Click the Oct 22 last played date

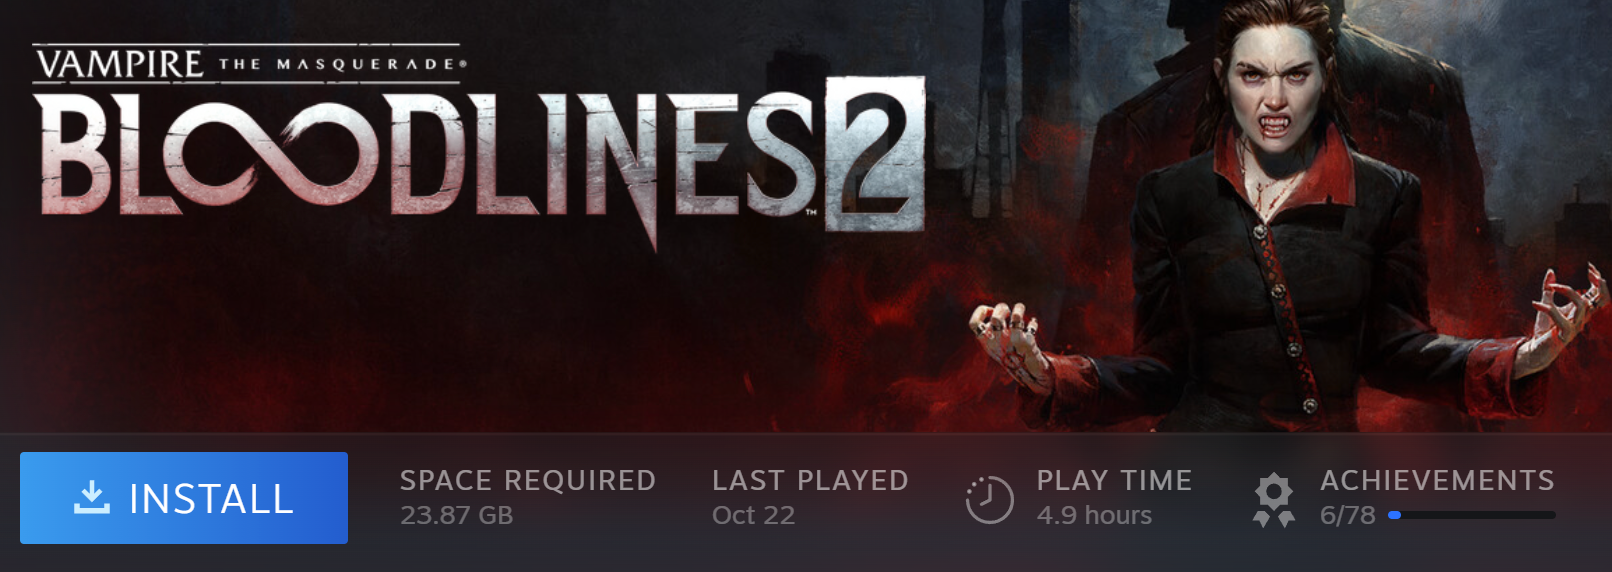click(x=753, y=515)
